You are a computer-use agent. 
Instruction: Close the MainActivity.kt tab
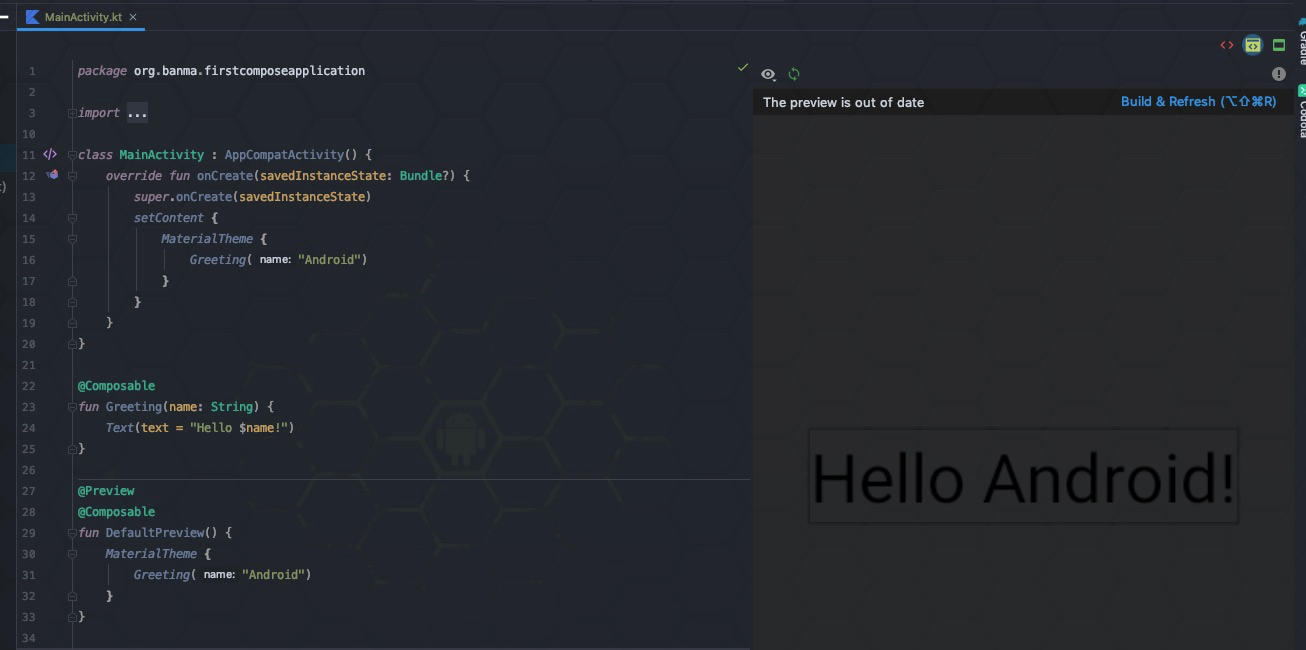[133, 17]
